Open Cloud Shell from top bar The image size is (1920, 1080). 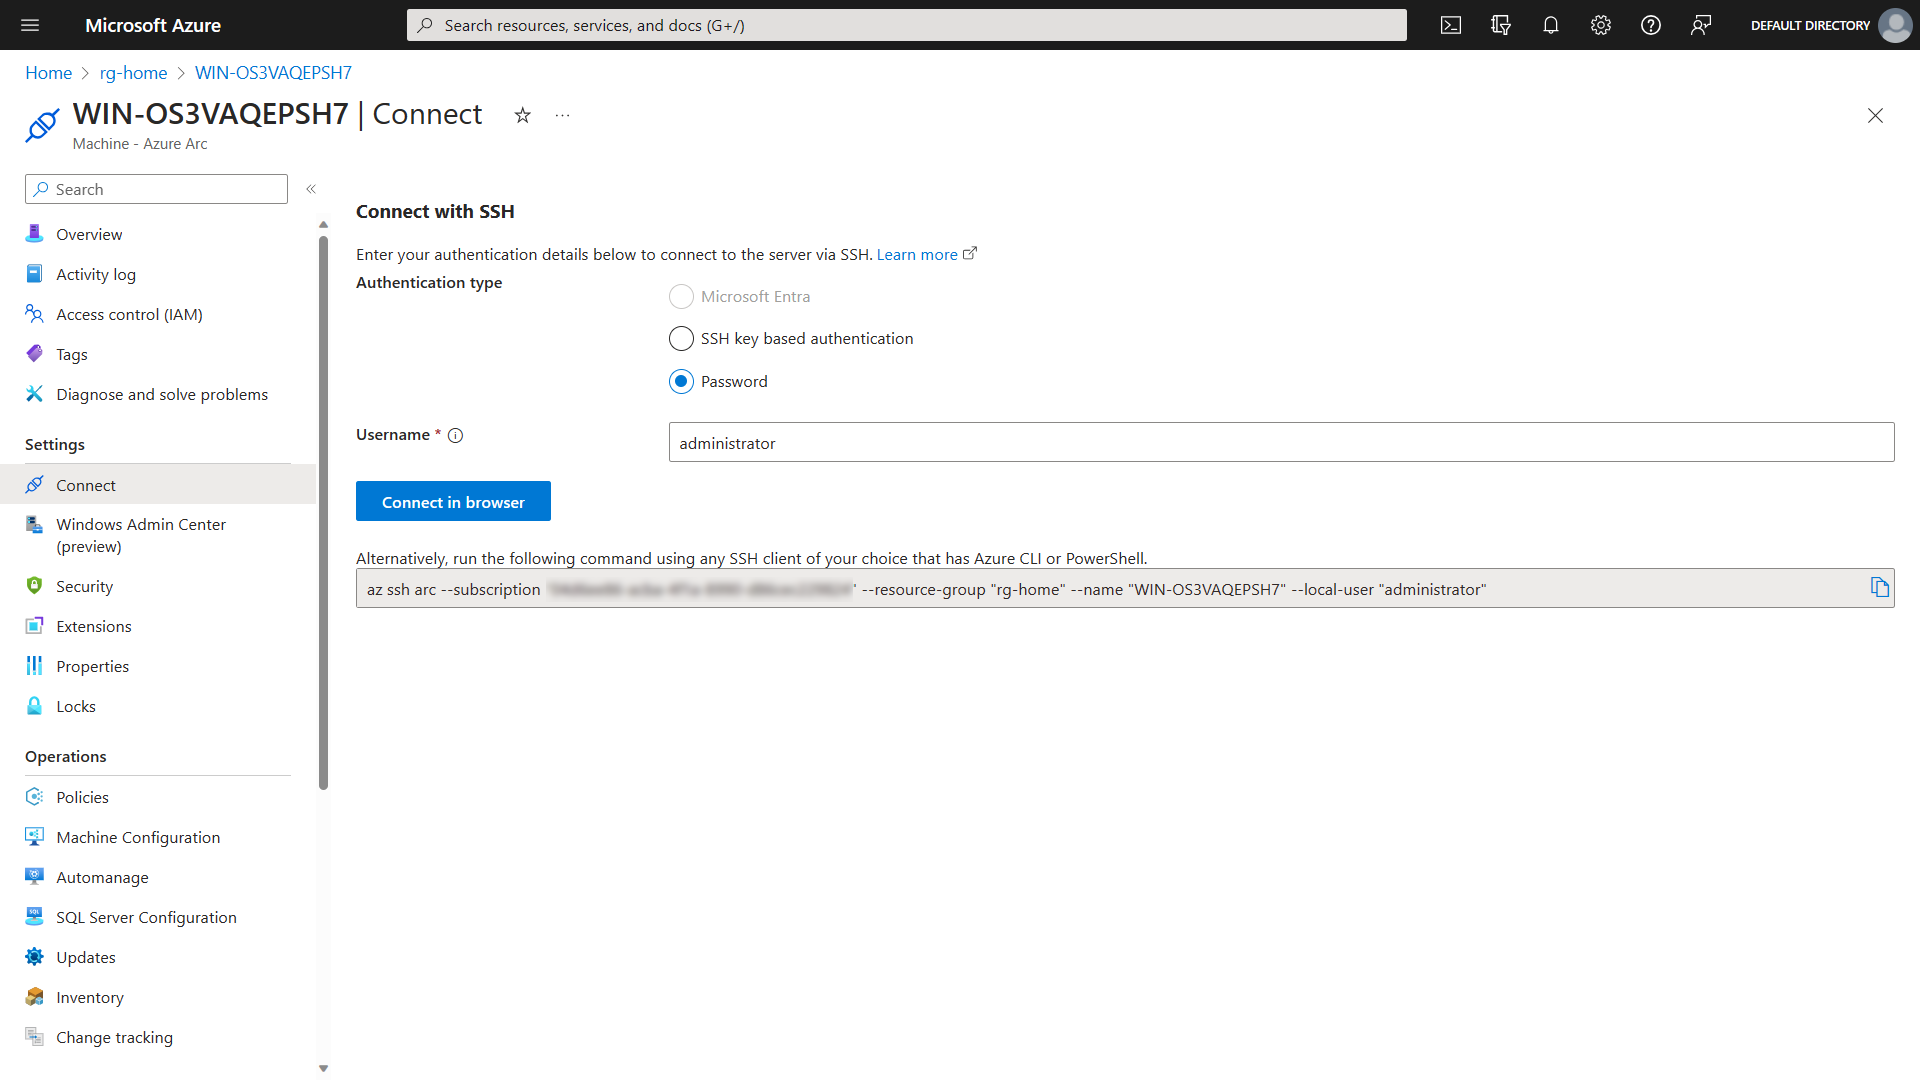pyautogui.click(x=1451, y=25)
